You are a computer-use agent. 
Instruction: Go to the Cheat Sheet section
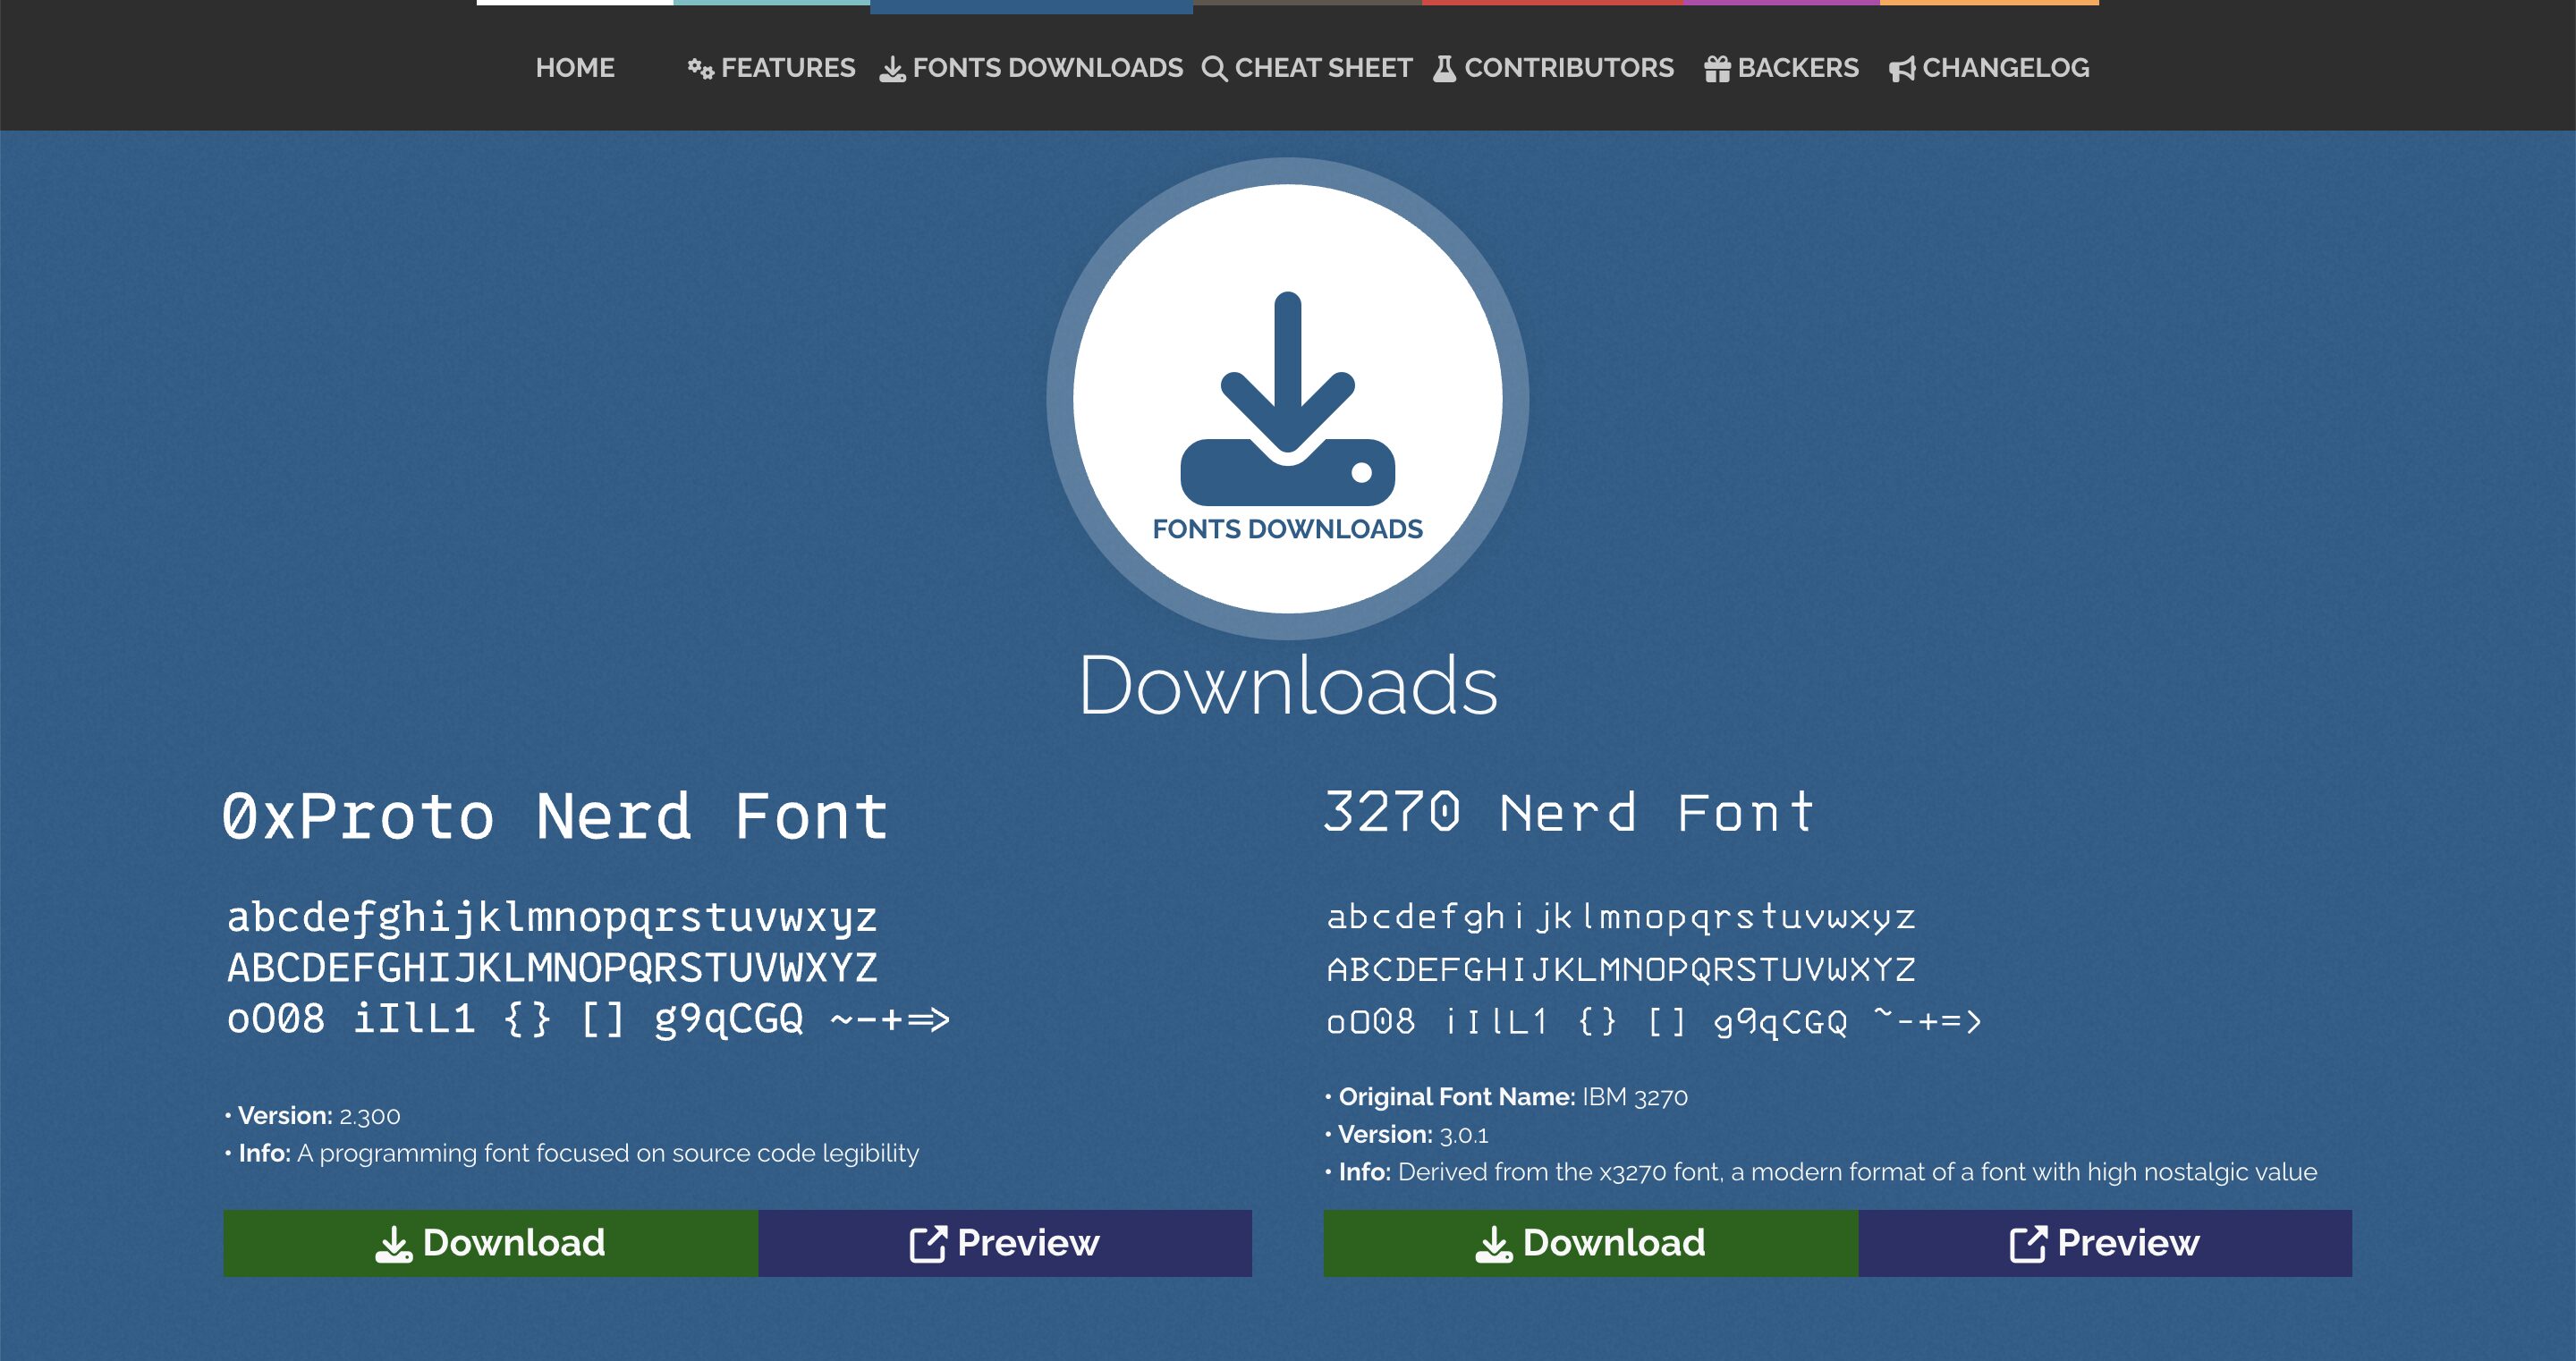pyautogui.click(x=1322, y=68)
